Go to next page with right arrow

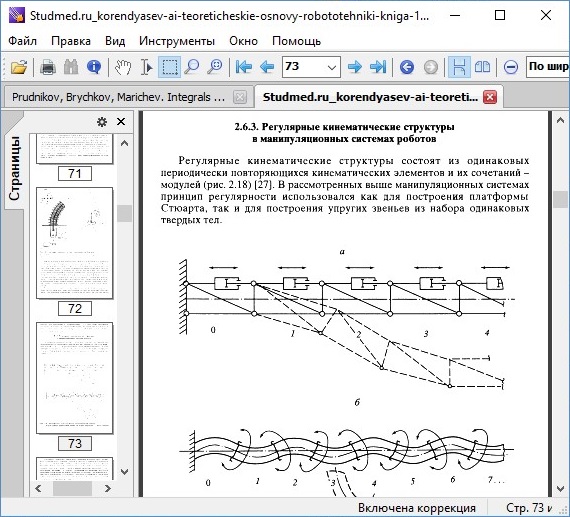[x=354, y=67]
